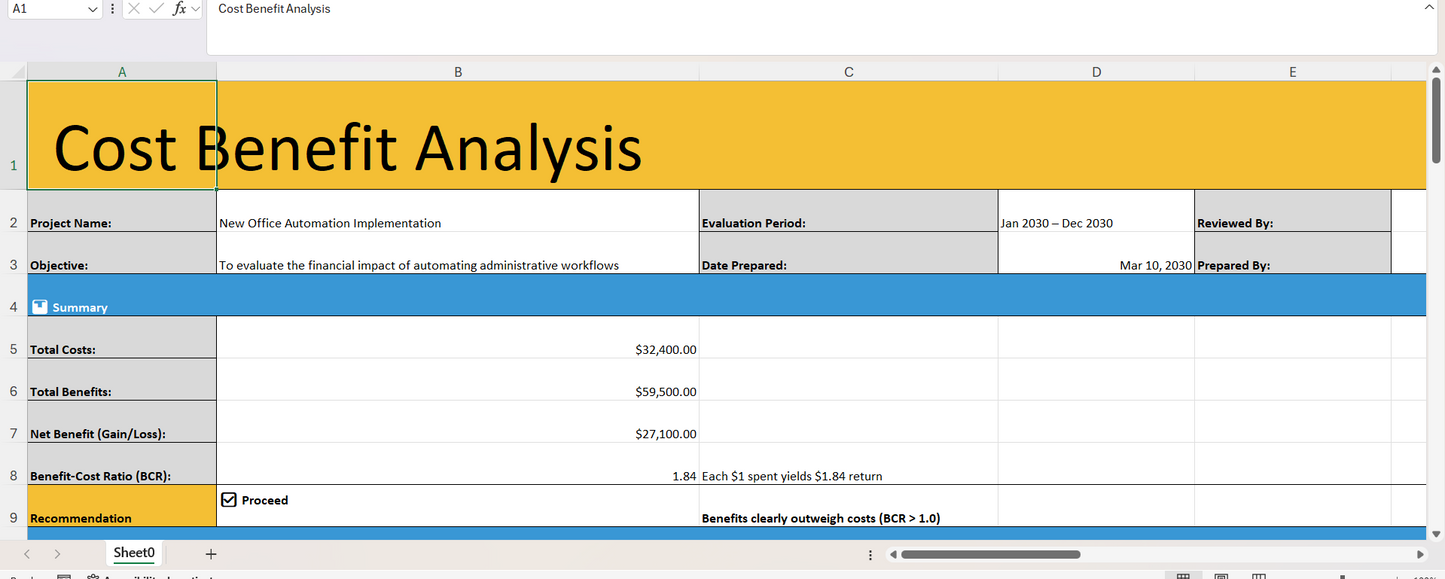The image size is (1445, 579).
Task: Select column D header
Action: [x=1096, y=72]
